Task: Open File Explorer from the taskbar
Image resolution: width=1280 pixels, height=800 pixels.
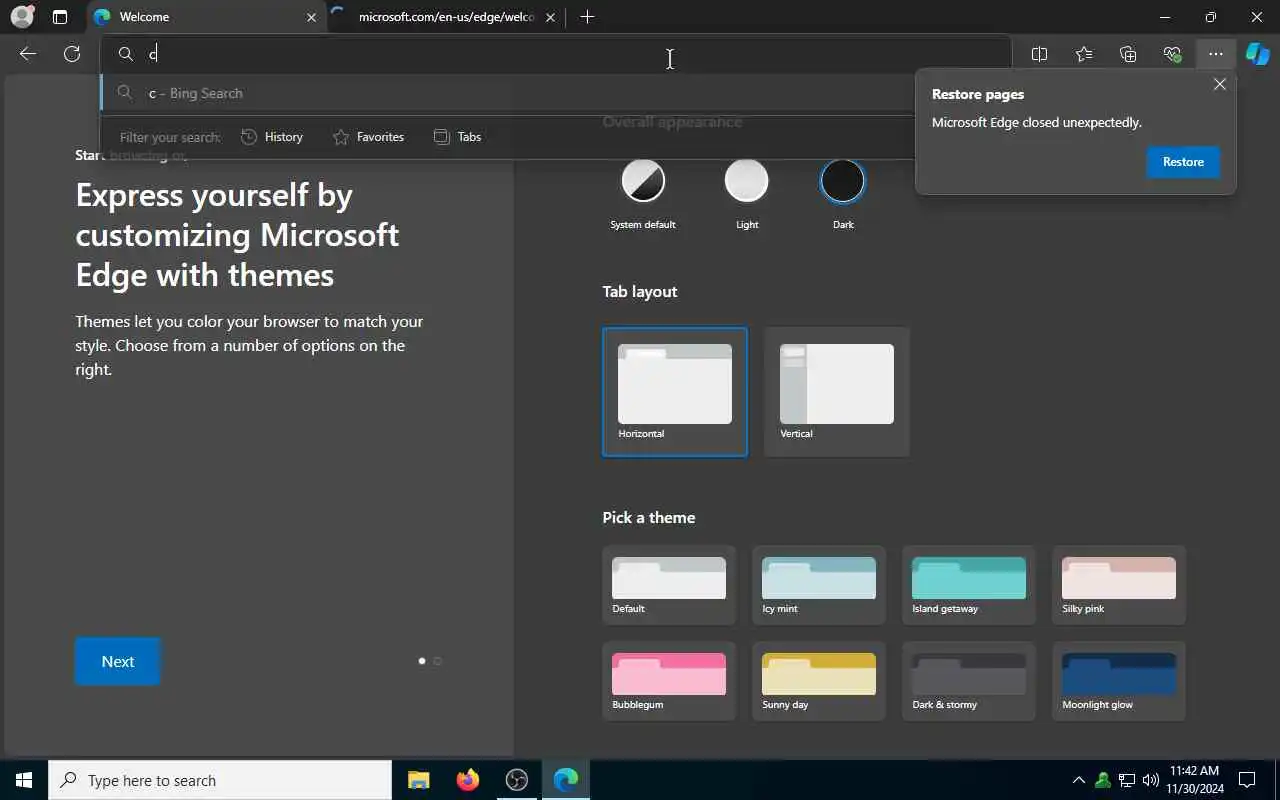Action: click(418, 780)
